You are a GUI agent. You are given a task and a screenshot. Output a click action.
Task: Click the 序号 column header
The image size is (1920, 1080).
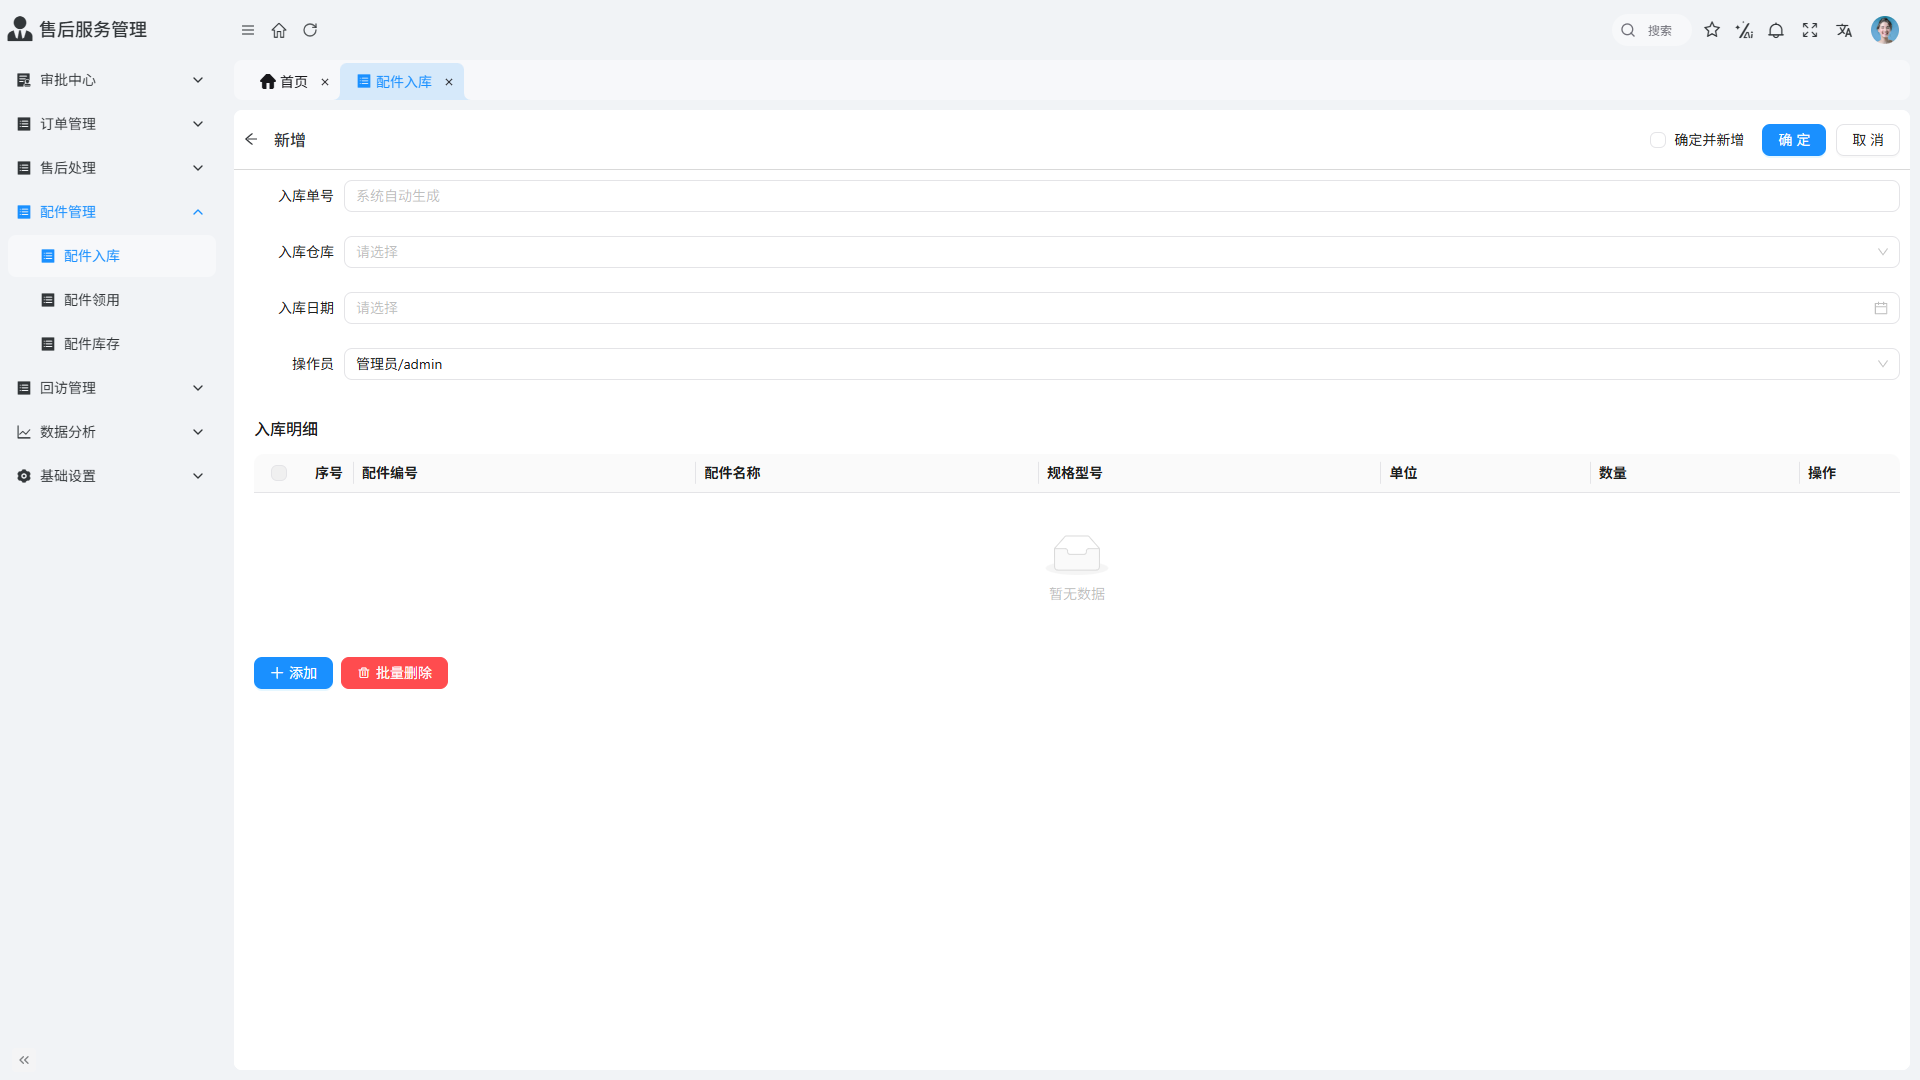[x=328, y=473]
